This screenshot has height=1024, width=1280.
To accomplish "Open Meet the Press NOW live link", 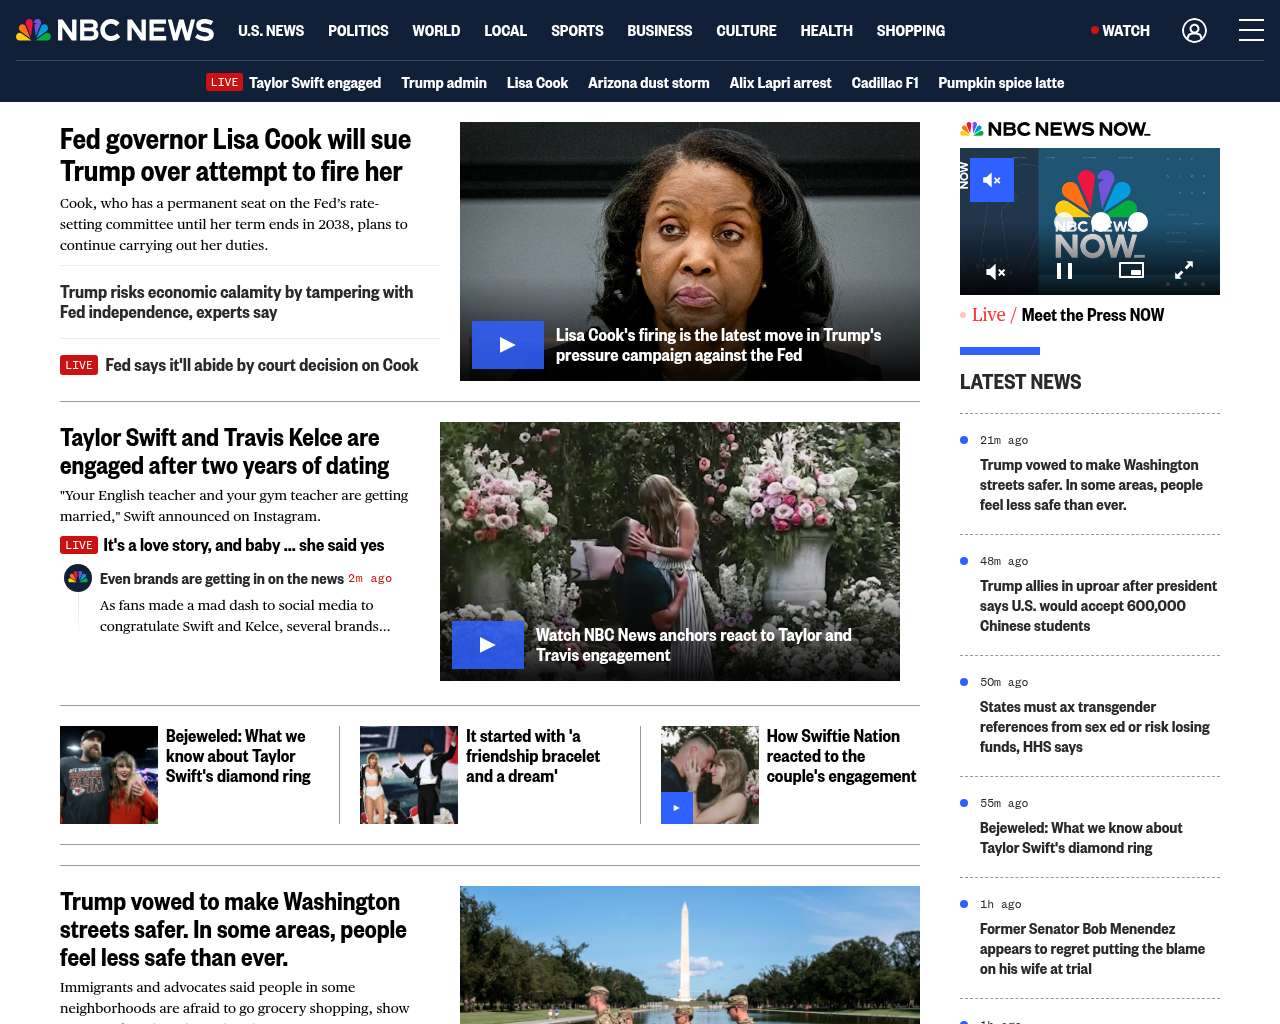I will (x=1092, y=315).
